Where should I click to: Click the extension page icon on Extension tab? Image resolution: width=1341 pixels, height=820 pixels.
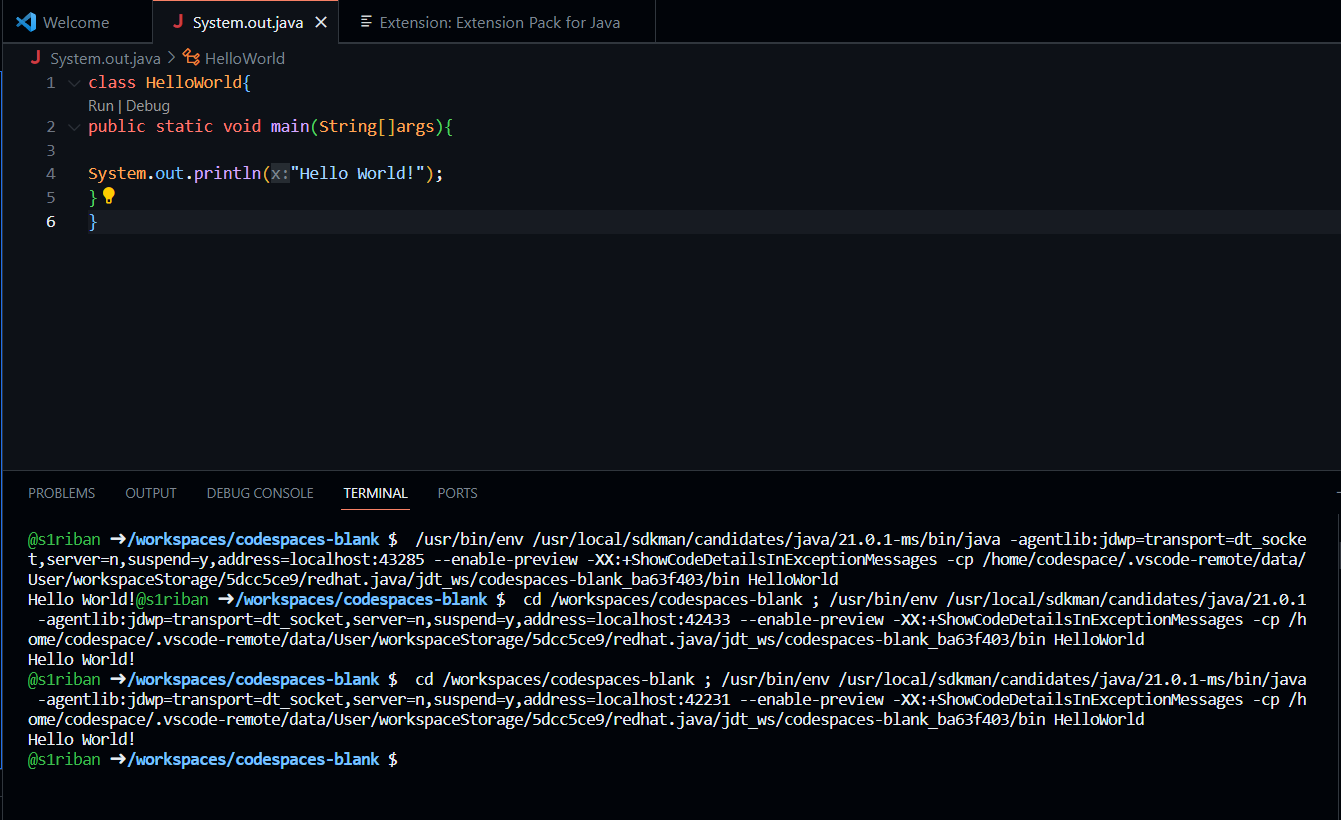coord(367,22)
